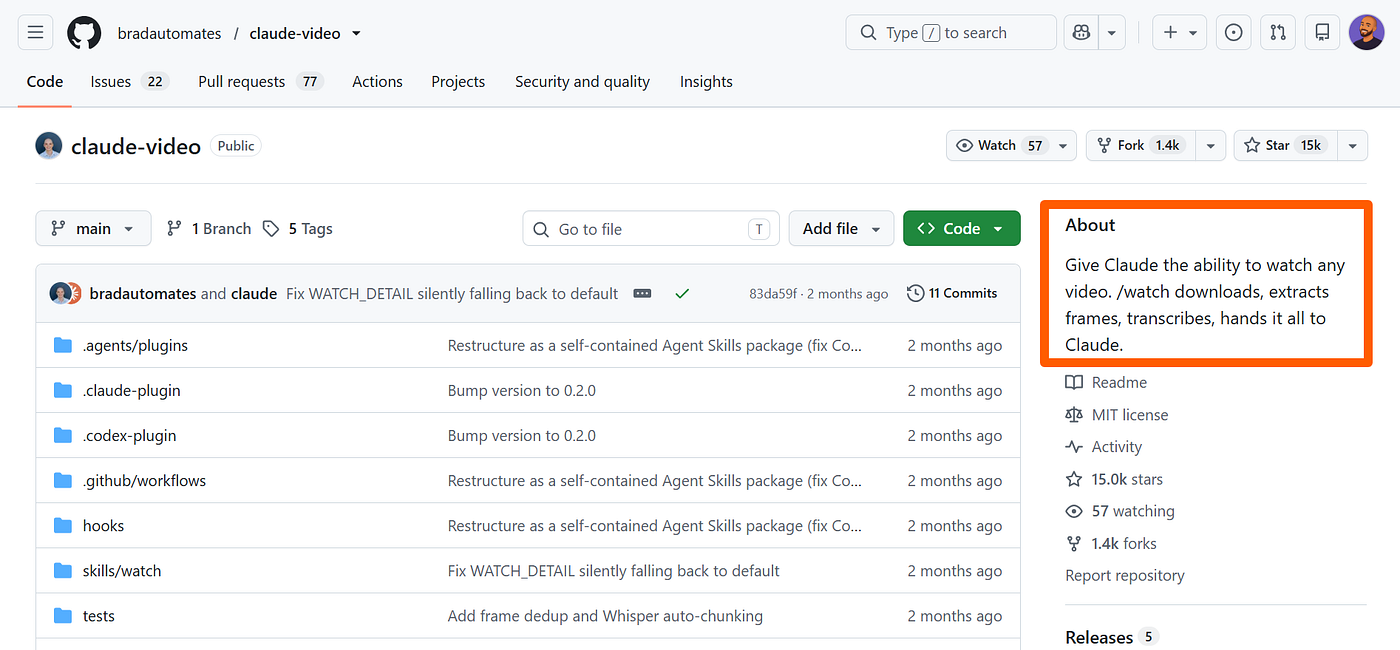Click the repository owner avatar beside claude-video
1400x650 pixels.
(49, 146)
